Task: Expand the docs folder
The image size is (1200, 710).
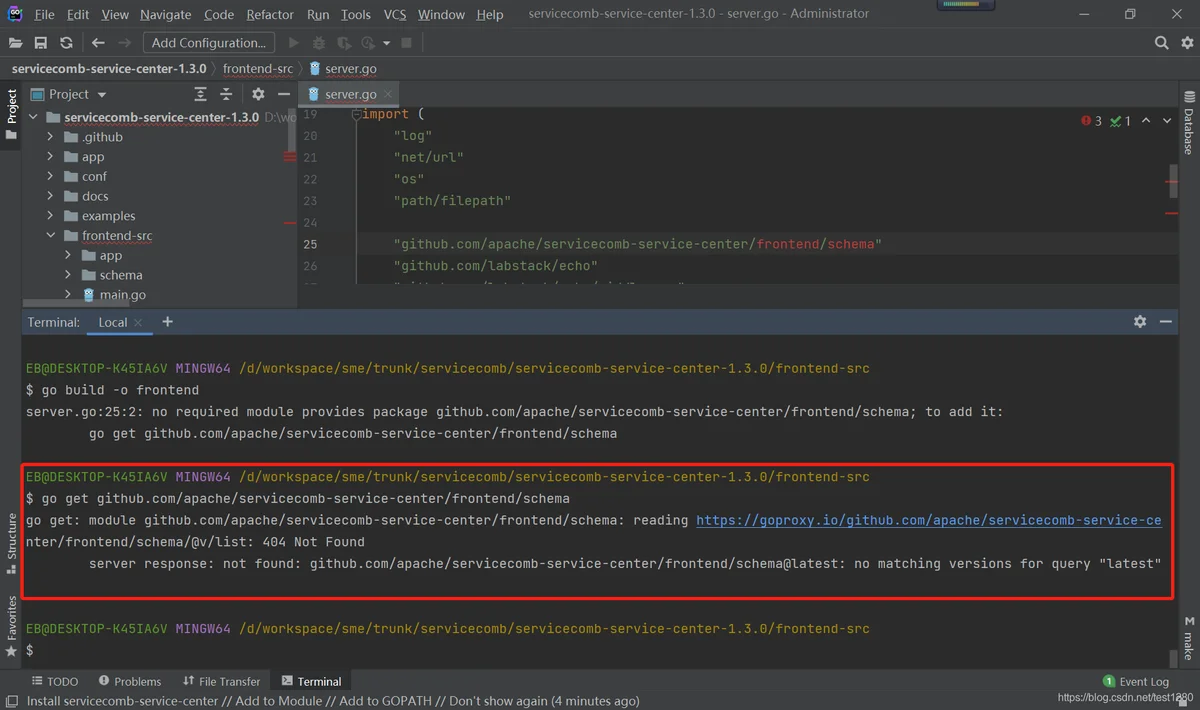Action: (x=50, y=196)
